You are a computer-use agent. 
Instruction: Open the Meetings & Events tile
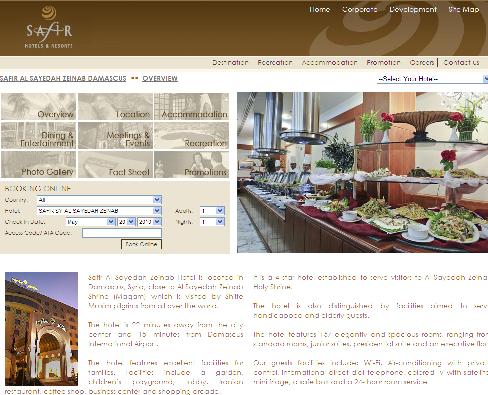pyautogui.click(x=115, y=135)
